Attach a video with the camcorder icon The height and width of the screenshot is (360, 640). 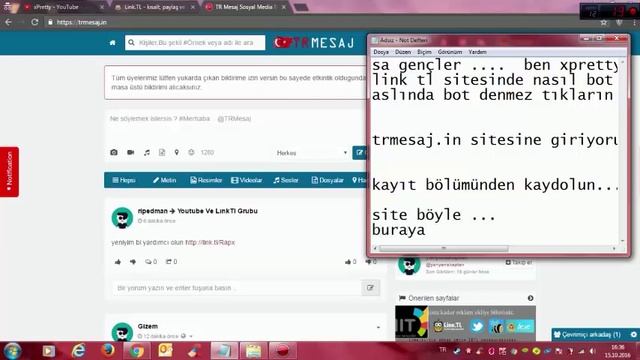point(131,152)
